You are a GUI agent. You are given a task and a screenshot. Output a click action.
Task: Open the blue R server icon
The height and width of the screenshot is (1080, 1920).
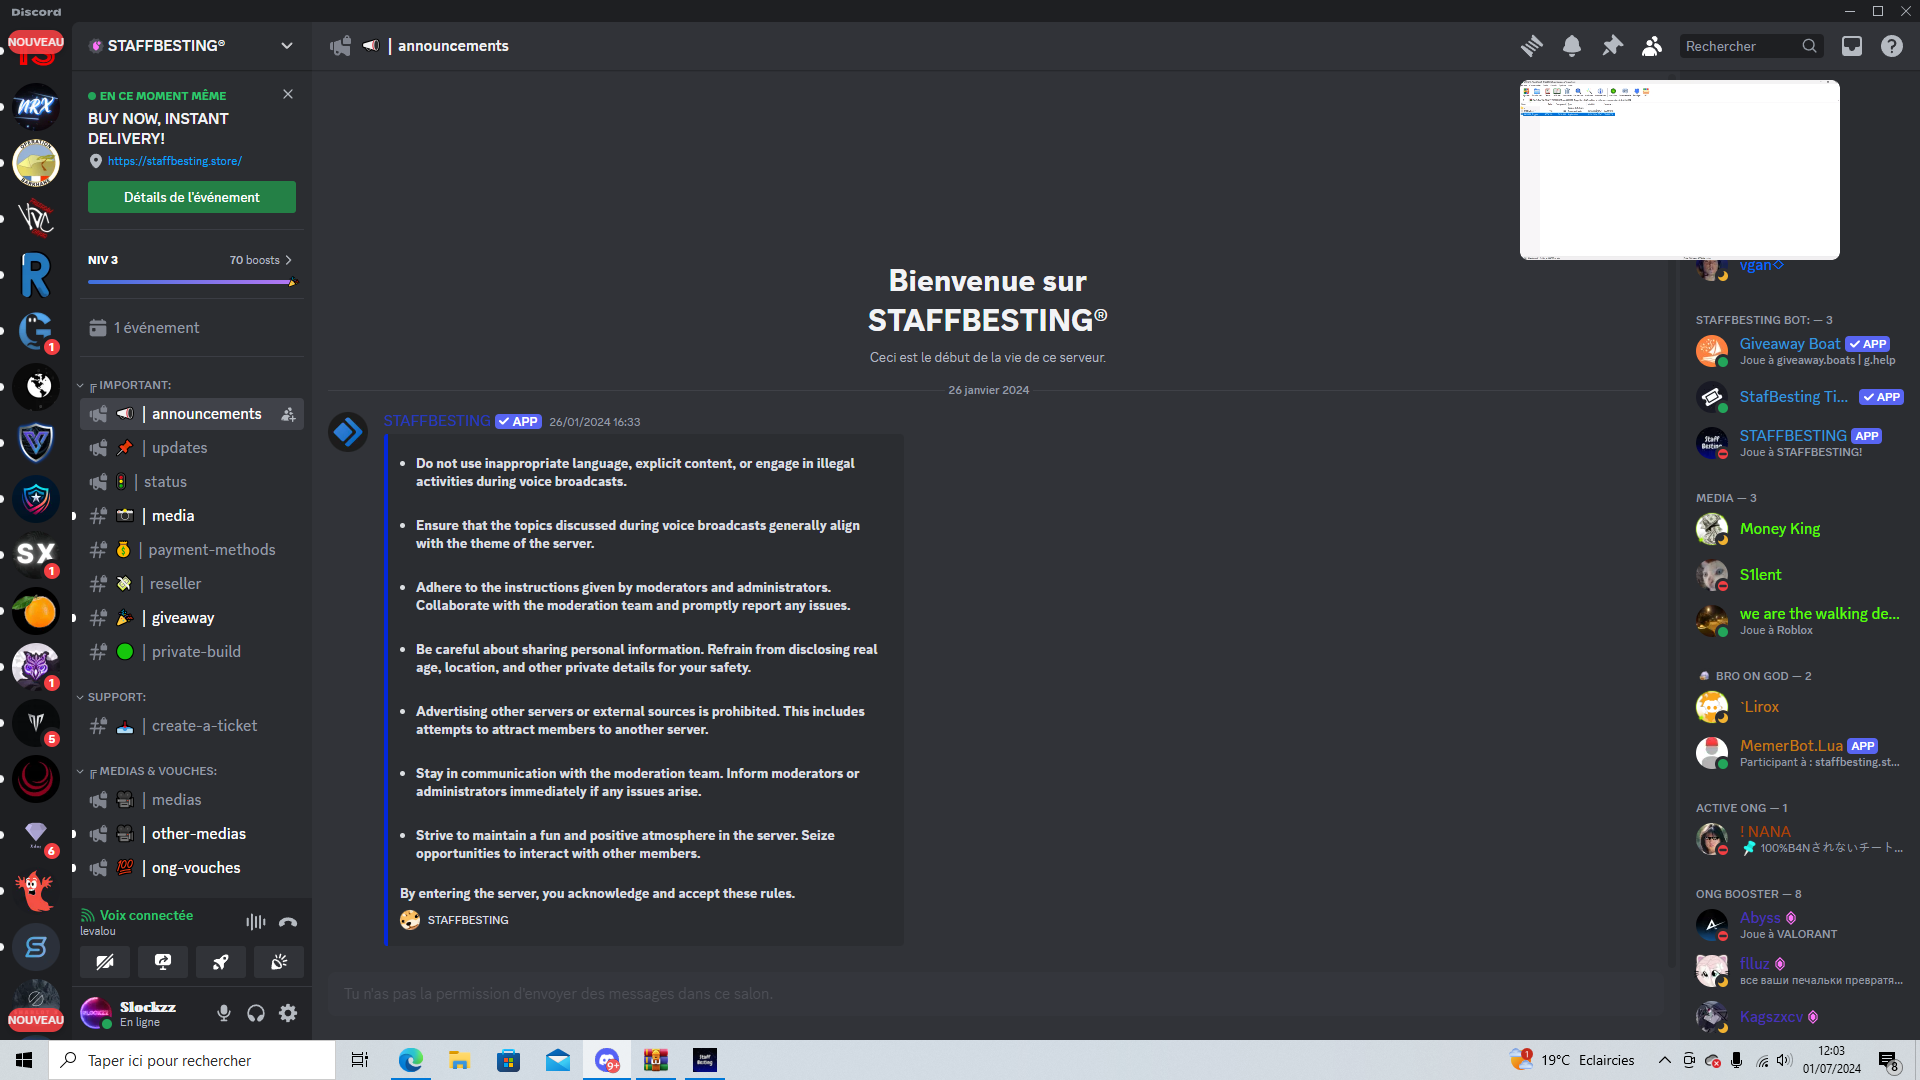(x=36, y=275)
